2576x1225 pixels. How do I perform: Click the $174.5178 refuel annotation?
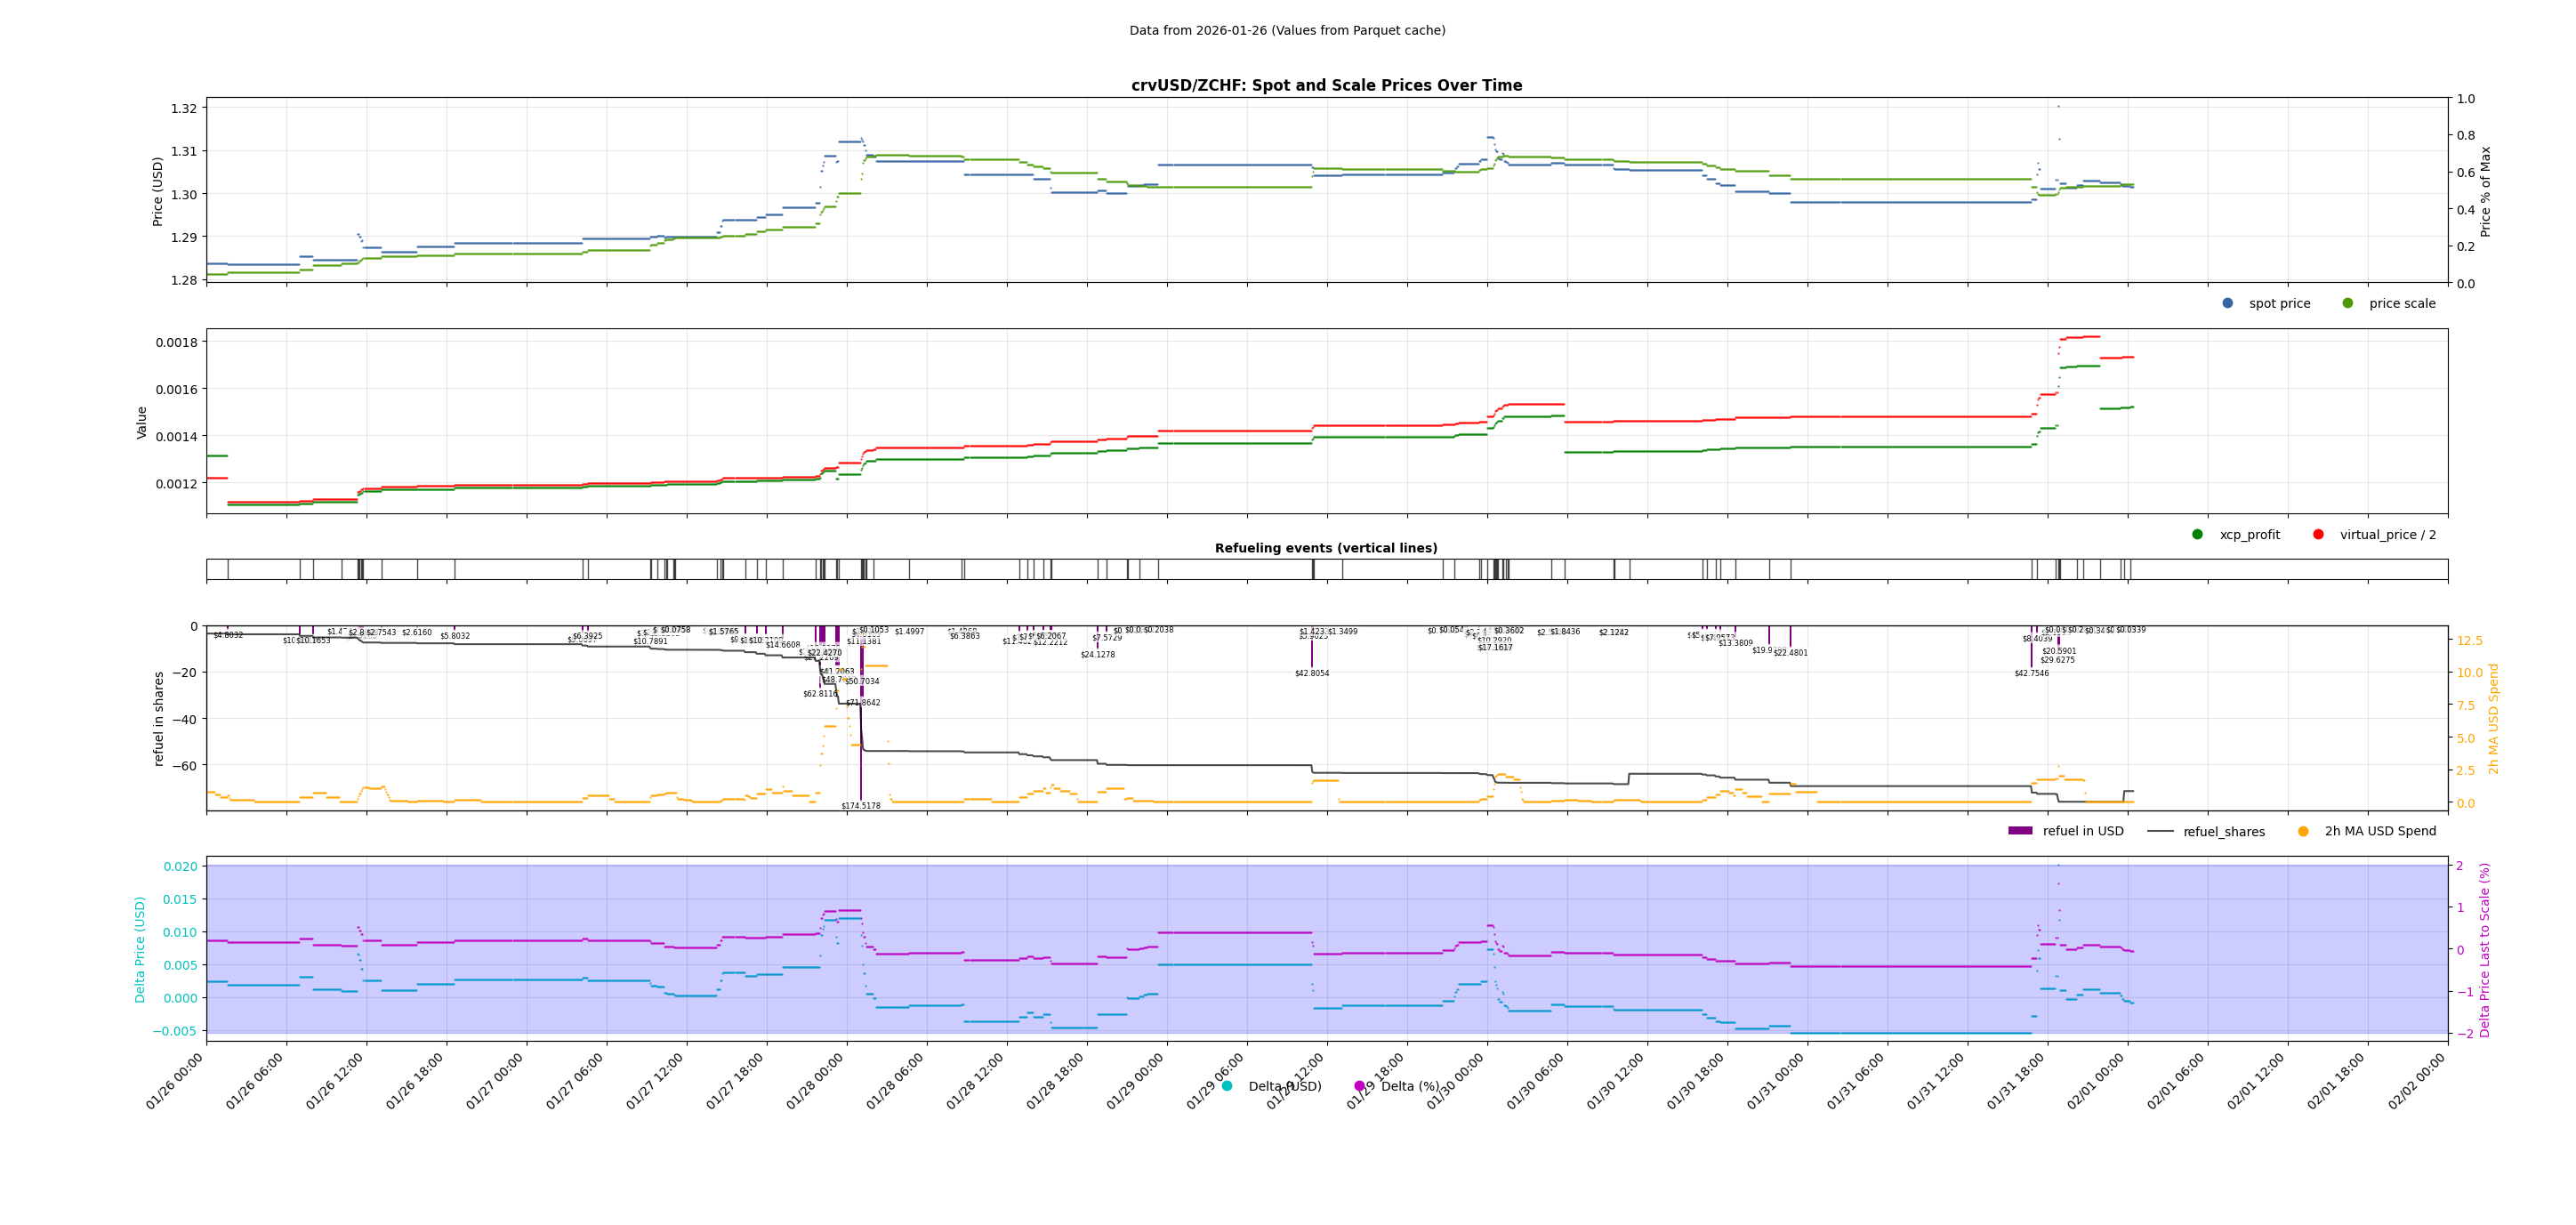pos(861,806)
